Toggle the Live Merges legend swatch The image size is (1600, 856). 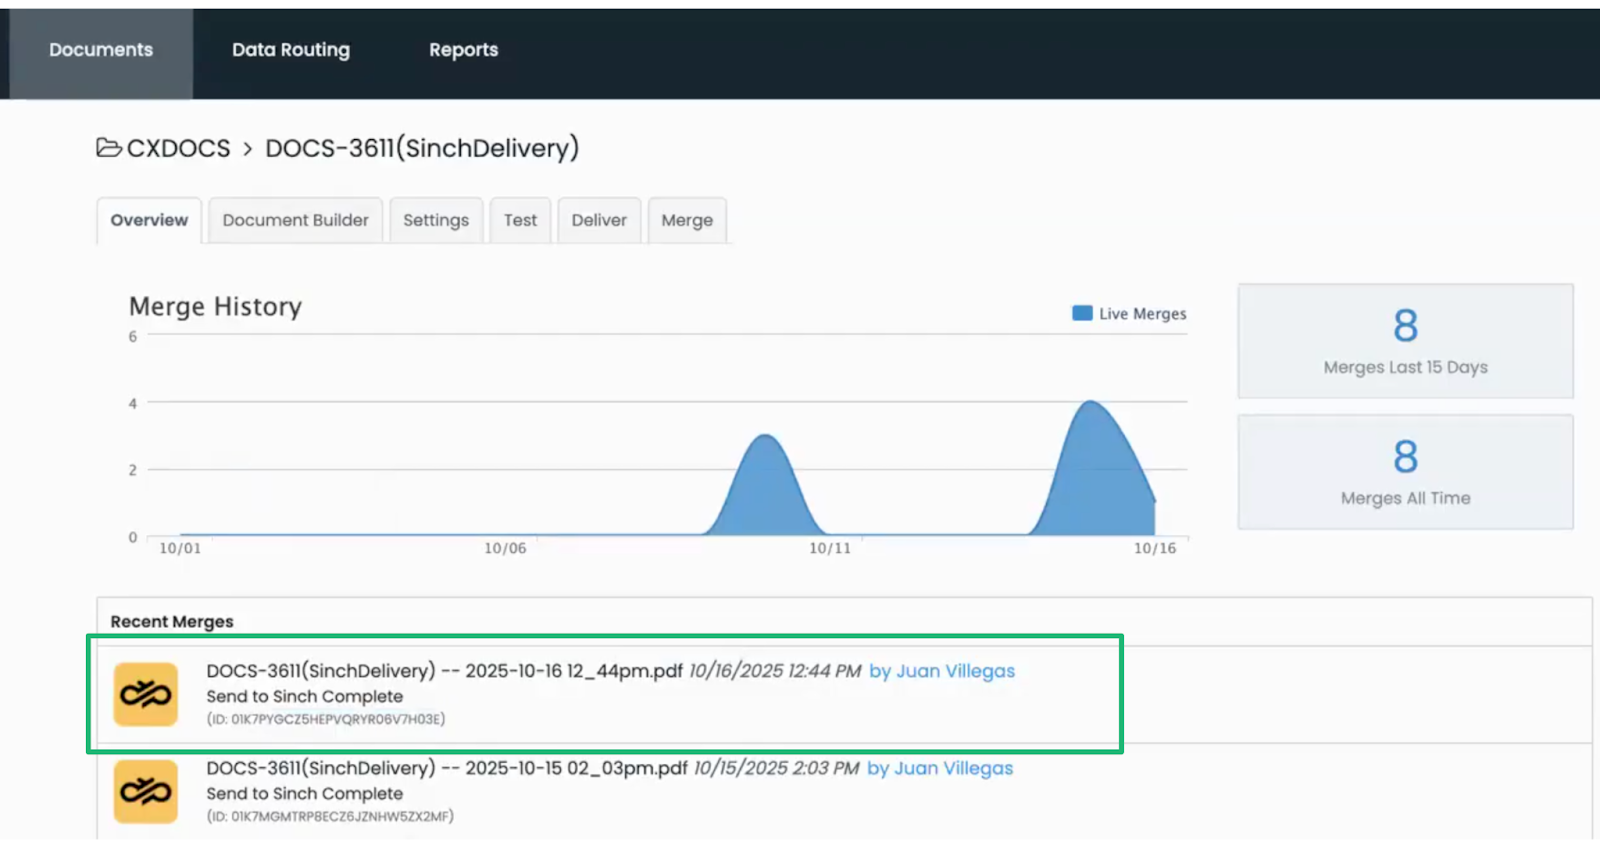coord(1082,313)
